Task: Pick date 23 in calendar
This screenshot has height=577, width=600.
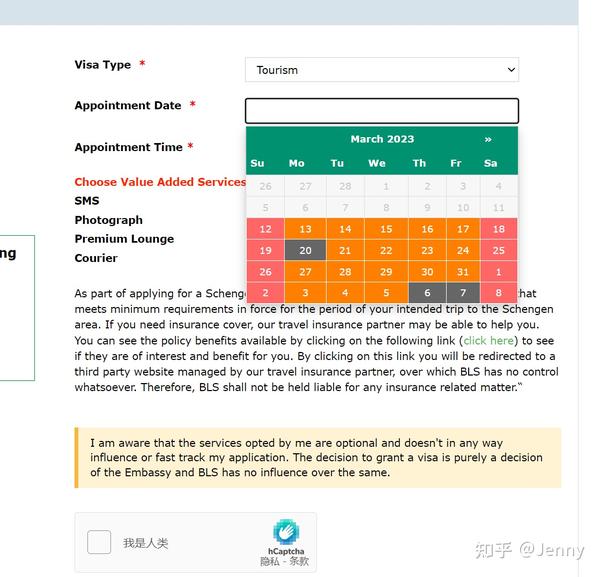Action: click(x=427, y=250)
